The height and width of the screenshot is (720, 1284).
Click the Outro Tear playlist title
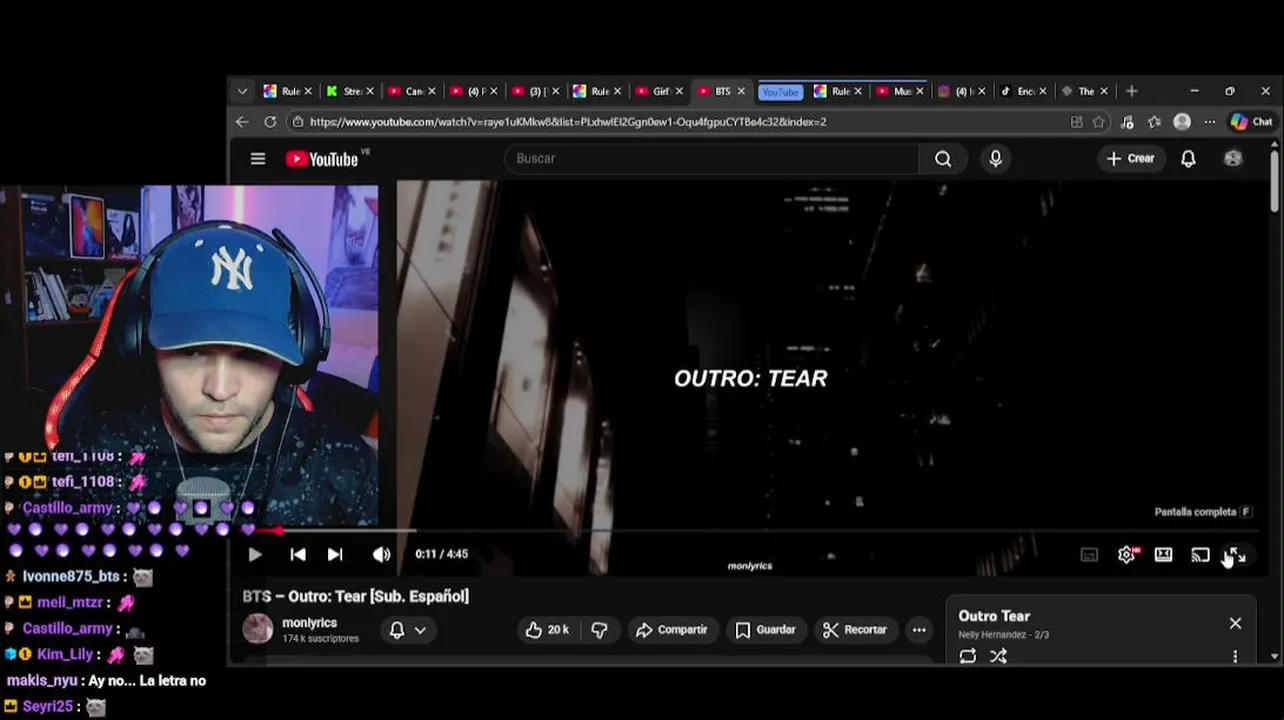click(994, 616)
